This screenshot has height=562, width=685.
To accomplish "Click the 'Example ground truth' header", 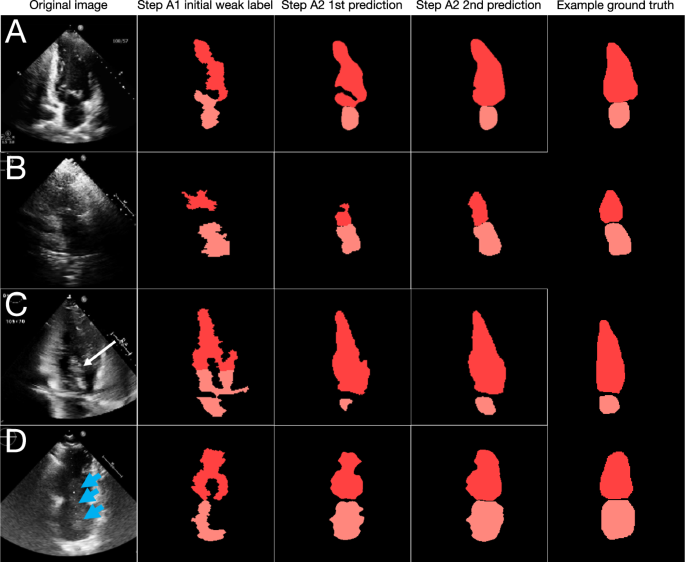I will (x=615, y=6).
